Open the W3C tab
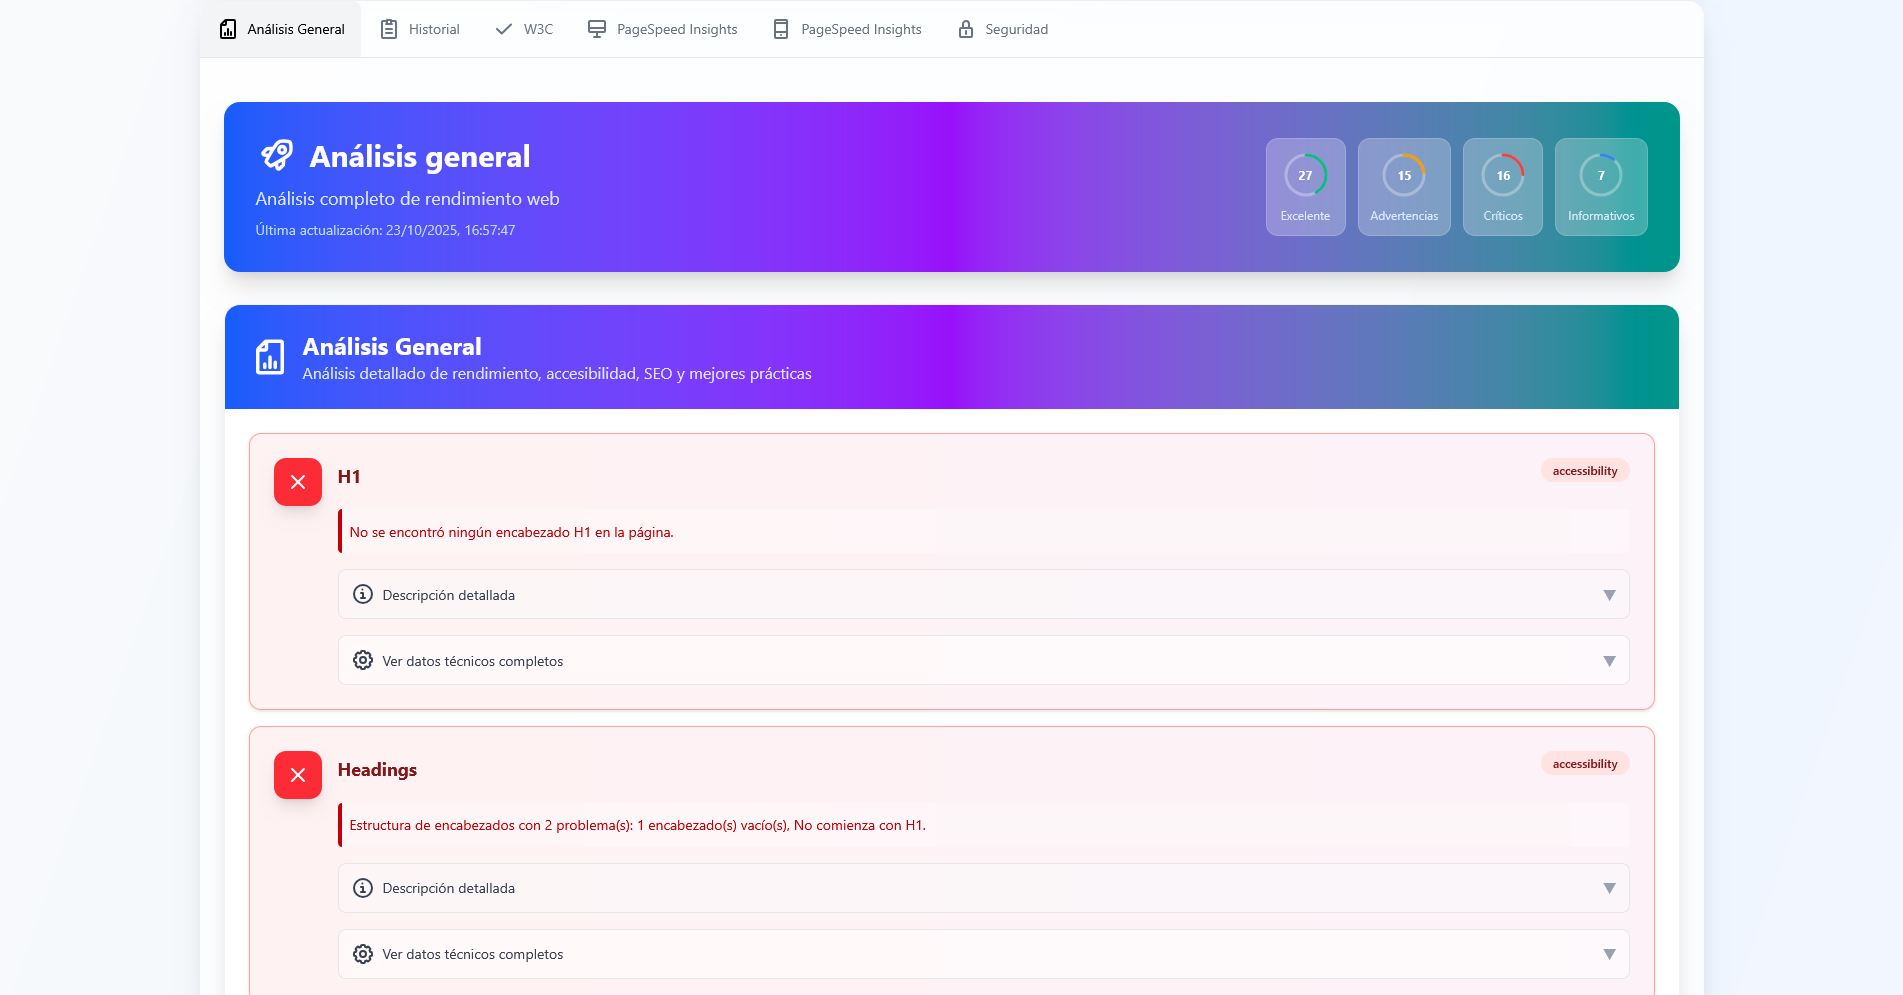 (525, 29)
